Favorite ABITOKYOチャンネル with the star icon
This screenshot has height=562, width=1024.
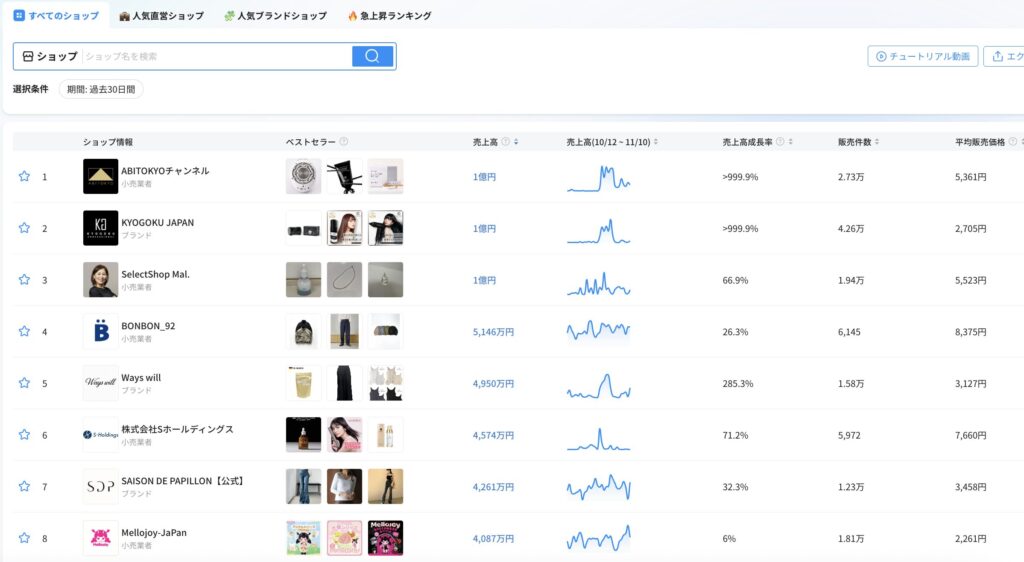(x=24, y=176)
